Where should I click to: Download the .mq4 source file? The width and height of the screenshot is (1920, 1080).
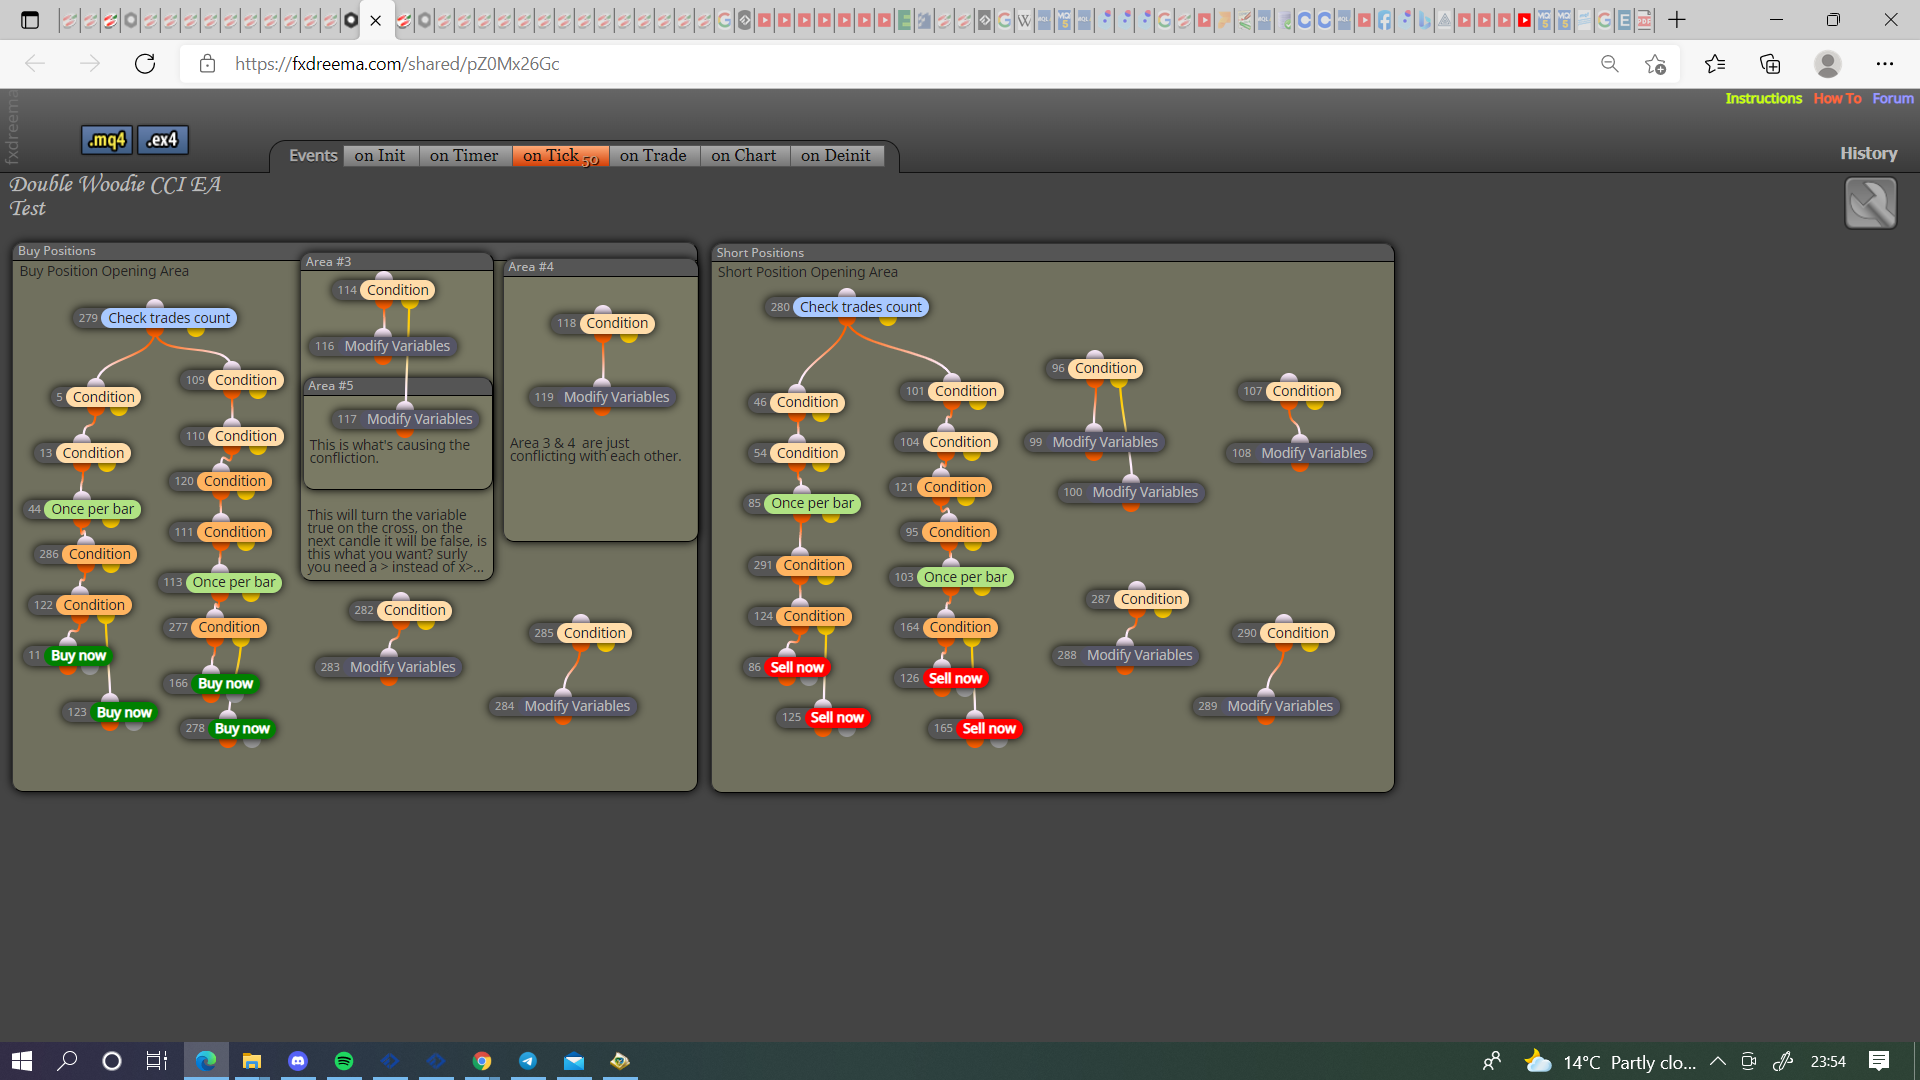click(x=106, y=140)
